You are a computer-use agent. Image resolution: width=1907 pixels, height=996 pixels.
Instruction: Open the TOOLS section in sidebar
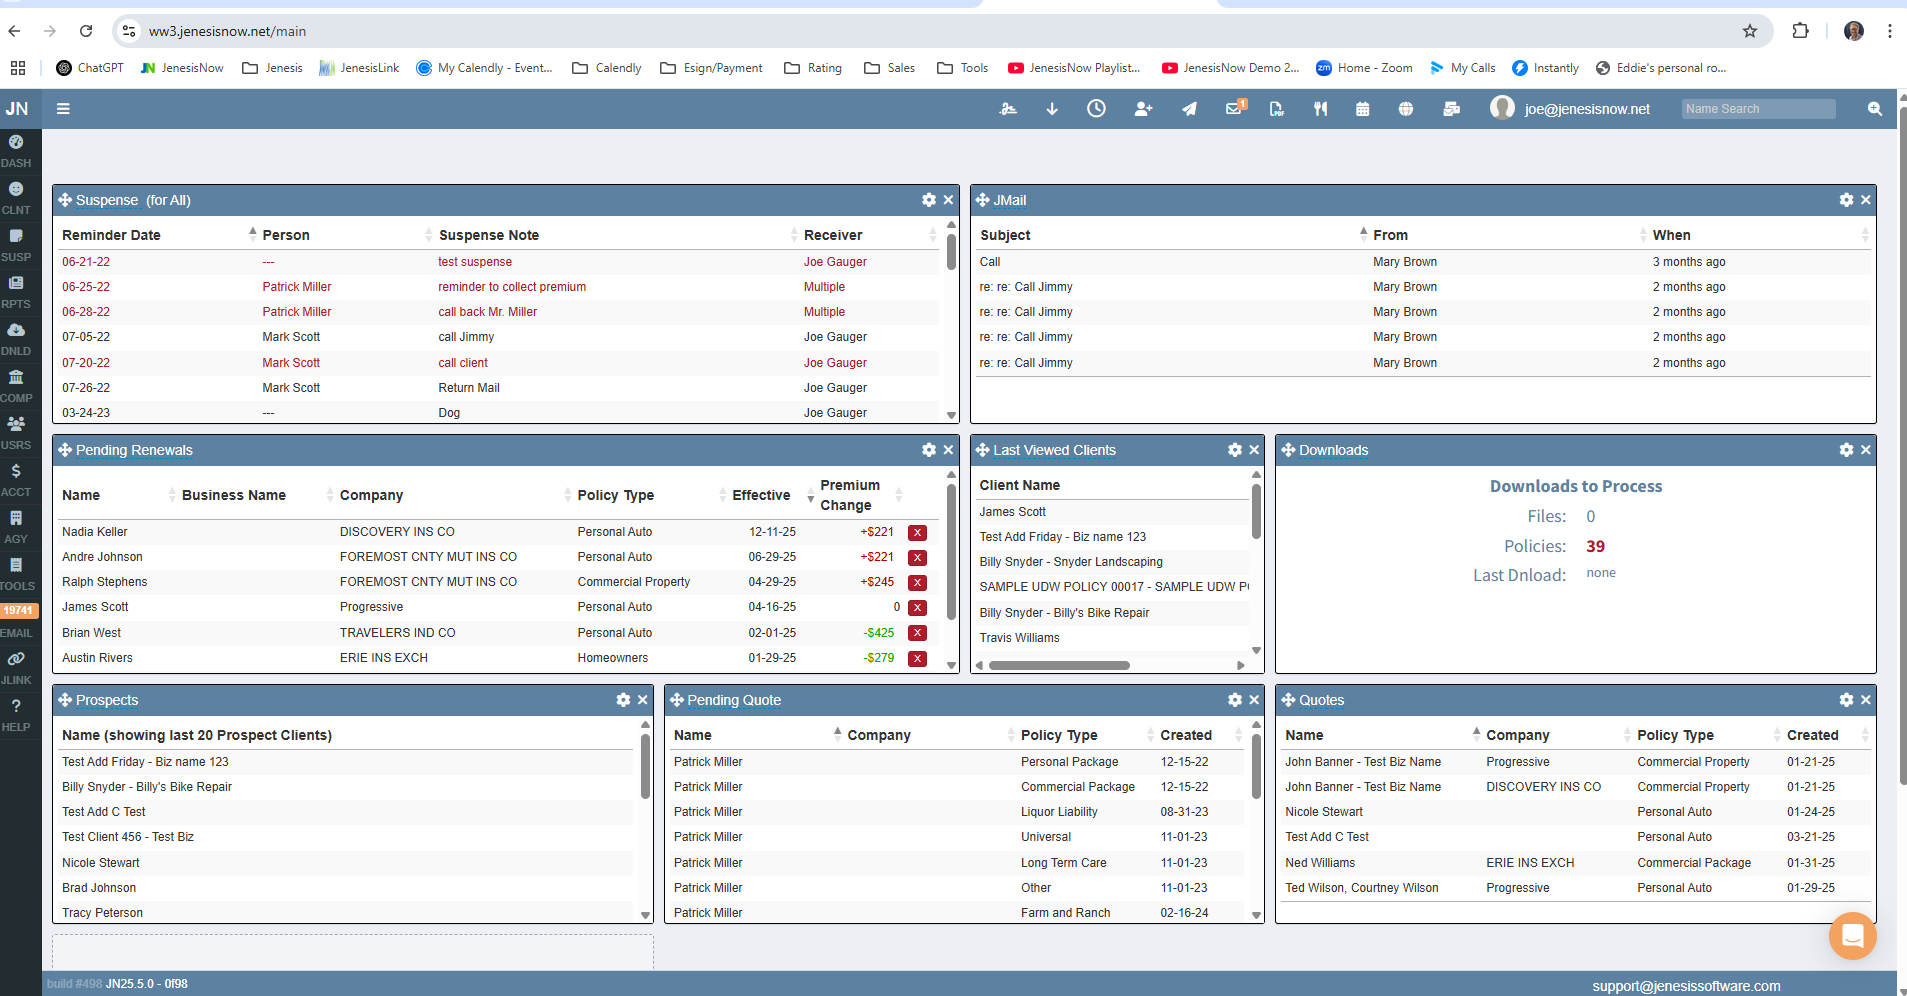[16, 573]
